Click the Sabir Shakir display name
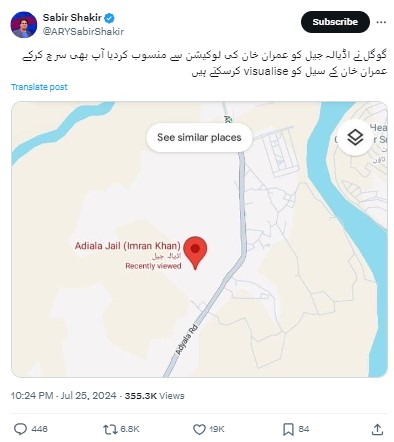Image resolution: width=394 pixels, height=442 pixels. 72,17
